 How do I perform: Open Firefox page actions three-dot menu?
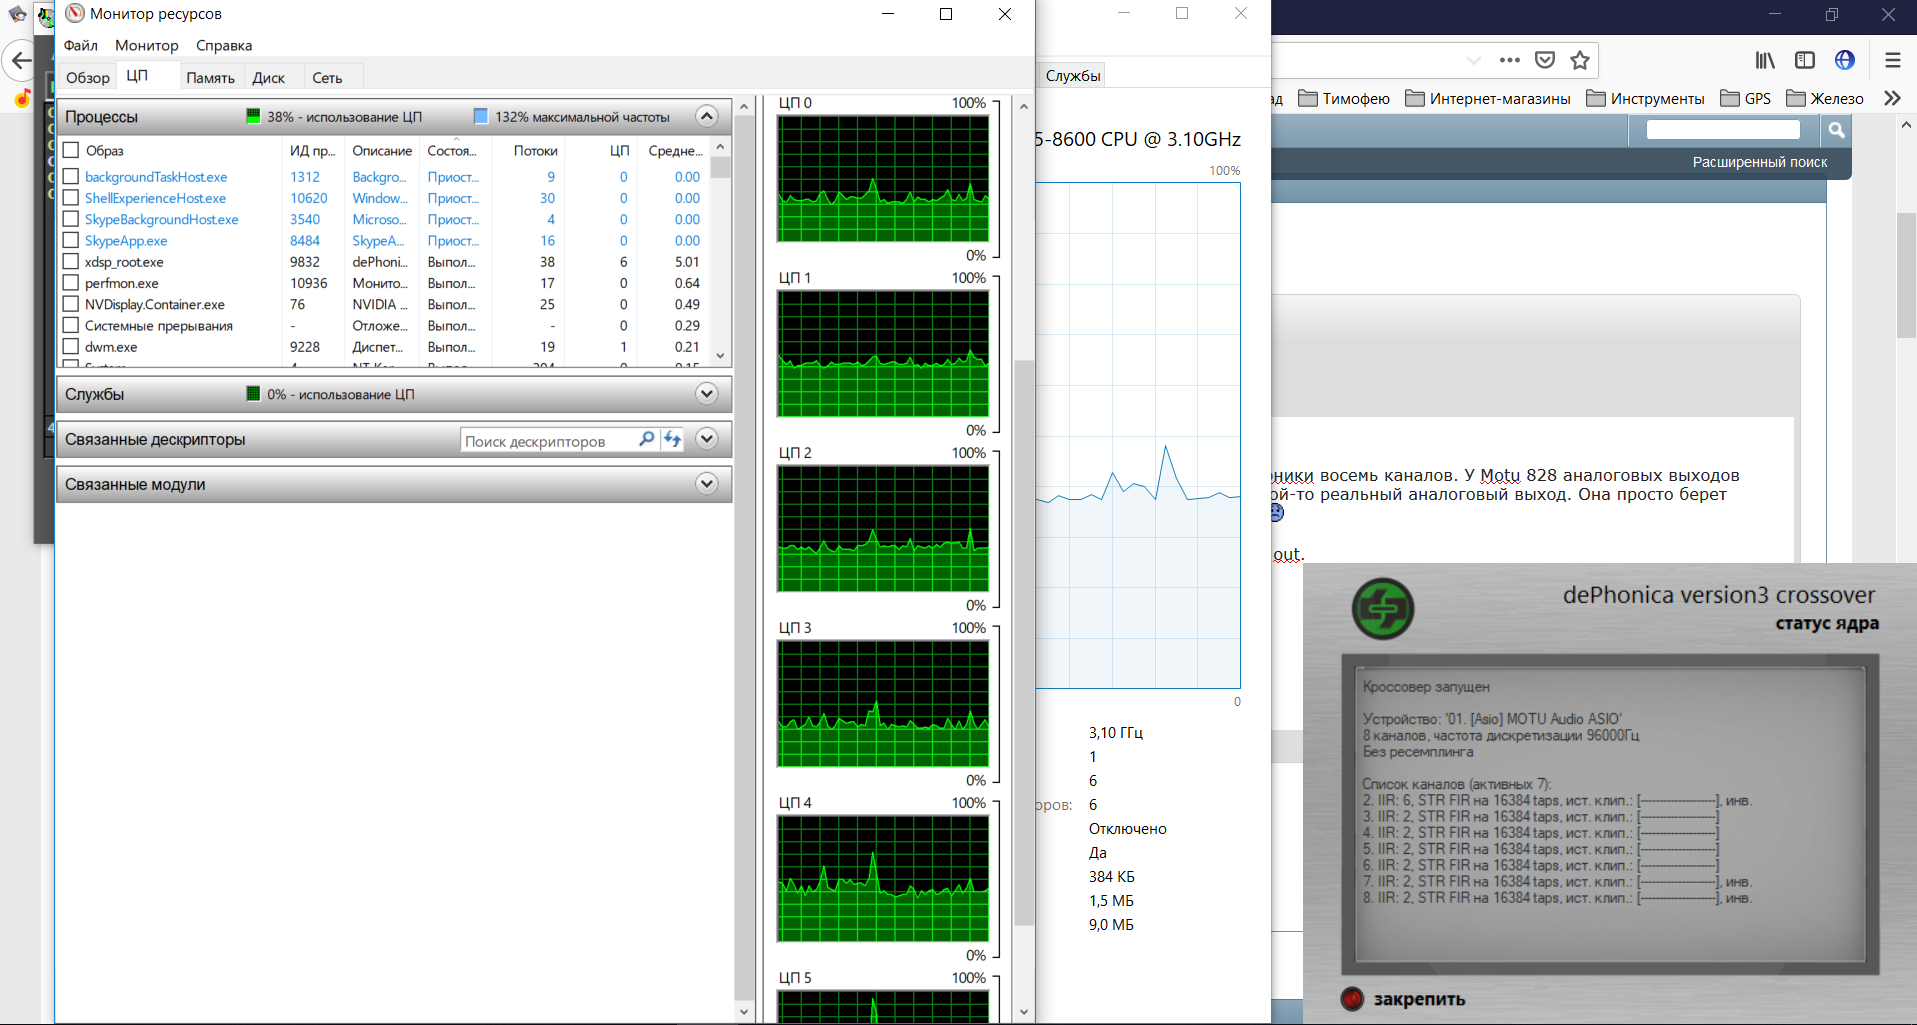(x=1510, y=60)
